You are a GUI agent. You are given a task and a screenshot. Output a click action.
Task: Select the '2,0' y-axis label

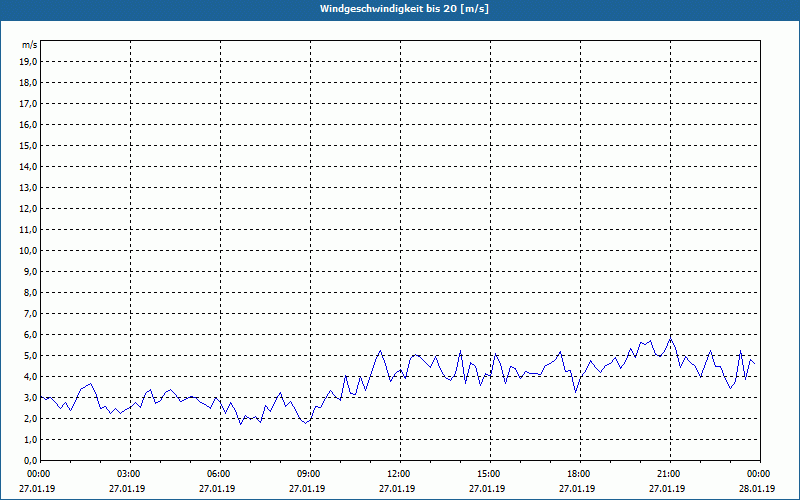31,418
